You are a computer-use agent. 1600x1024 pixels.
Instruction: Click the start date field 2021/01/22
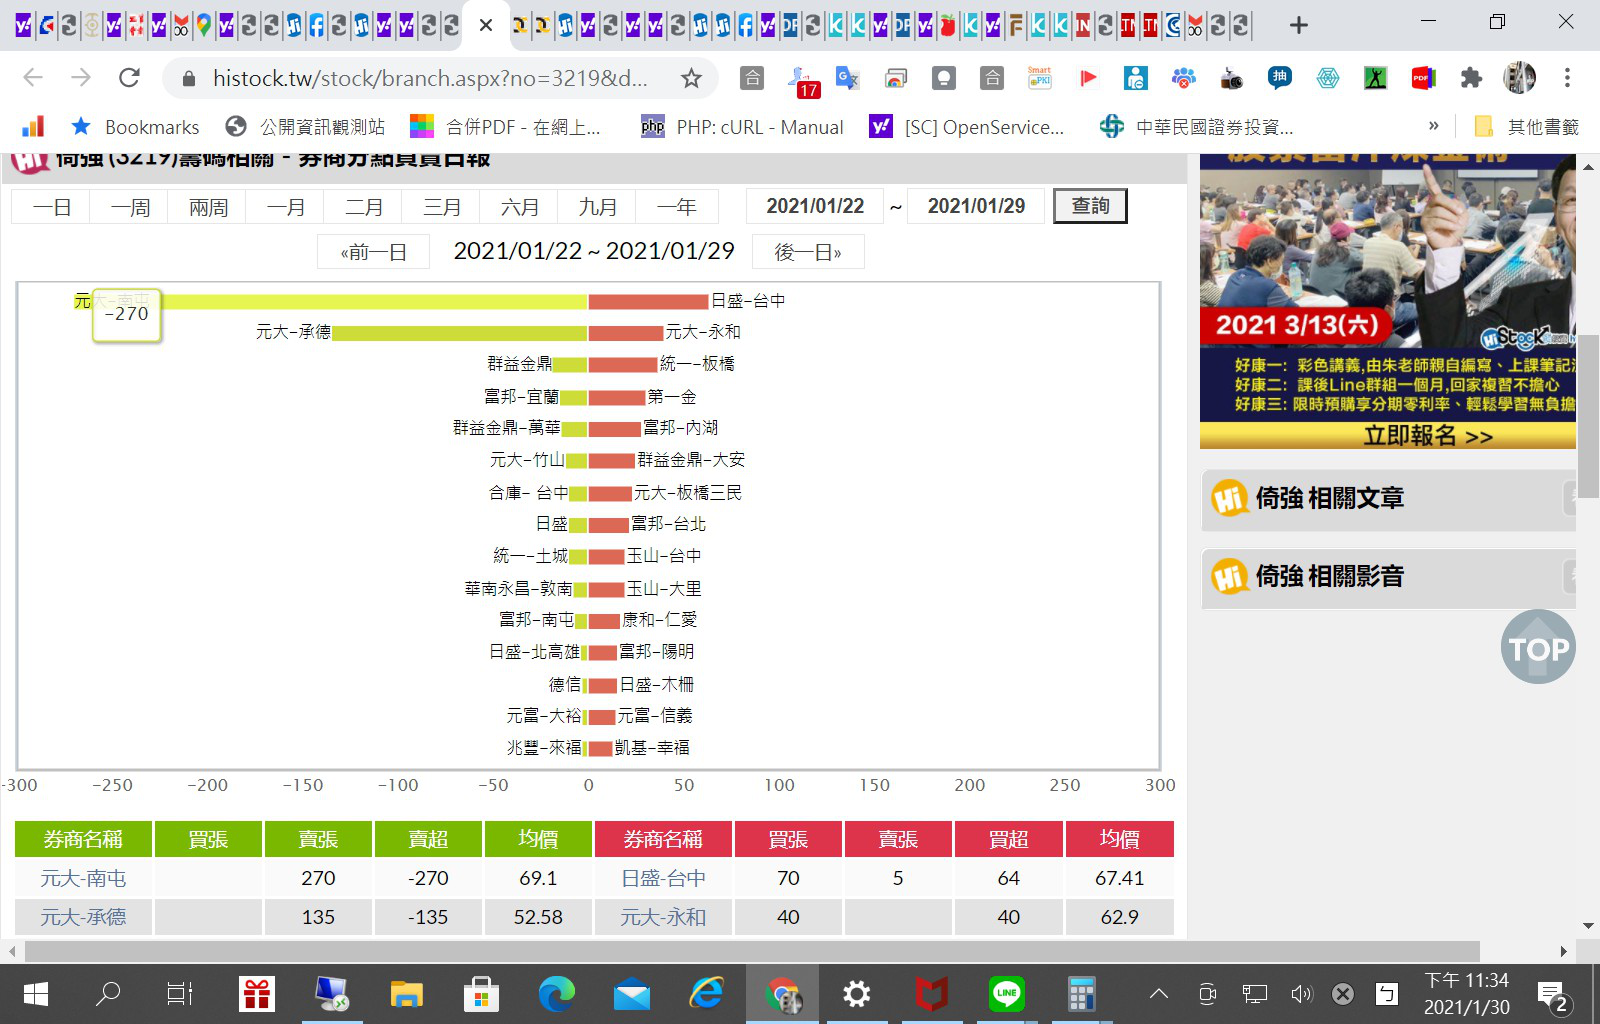point(815,206)
